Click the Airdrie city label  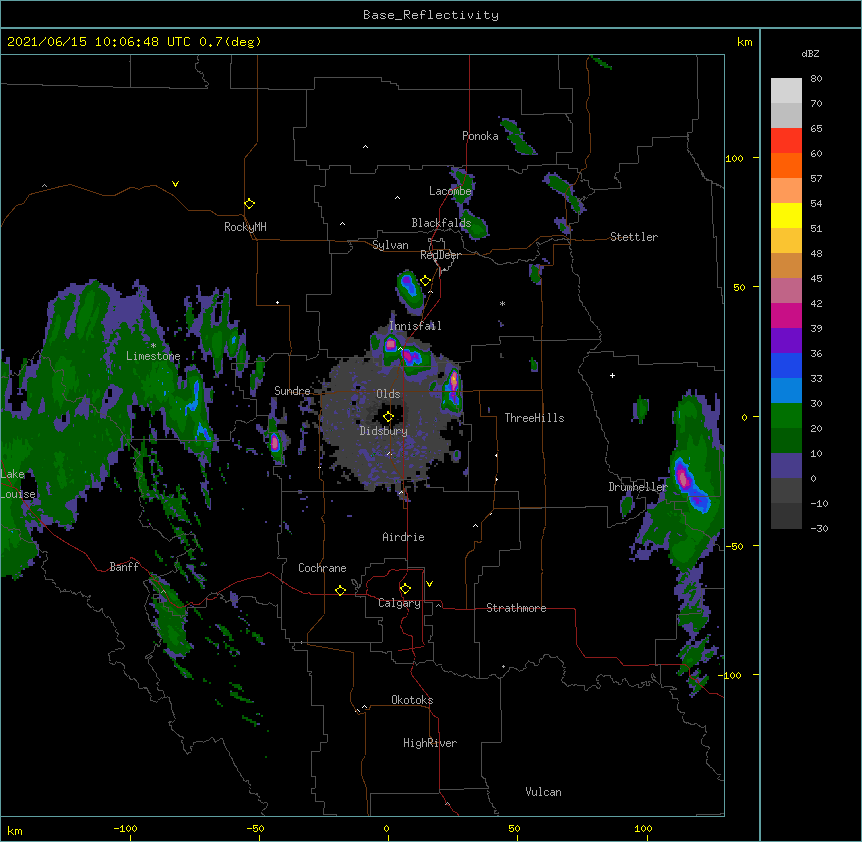pyautogui.click(x=403, y=537)
